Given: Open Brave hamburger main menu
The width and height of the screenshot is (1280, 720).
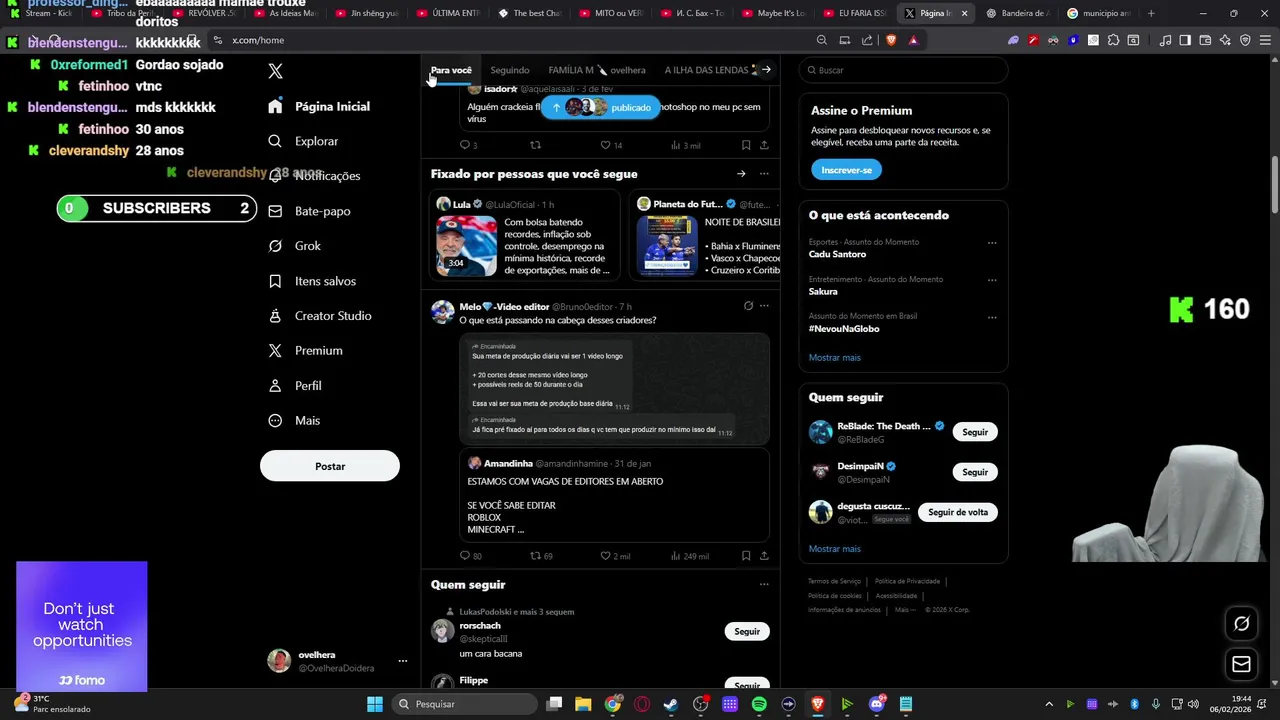Looking at the screenshot, I should point(1265,40).
